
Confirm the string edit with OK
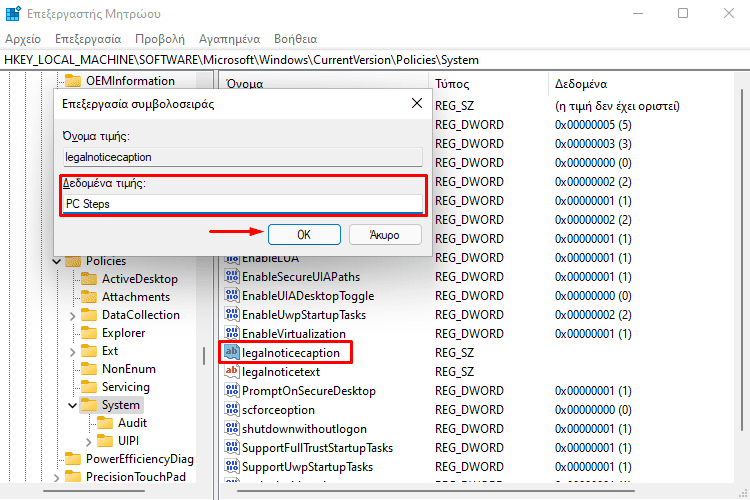click(304, 234)
